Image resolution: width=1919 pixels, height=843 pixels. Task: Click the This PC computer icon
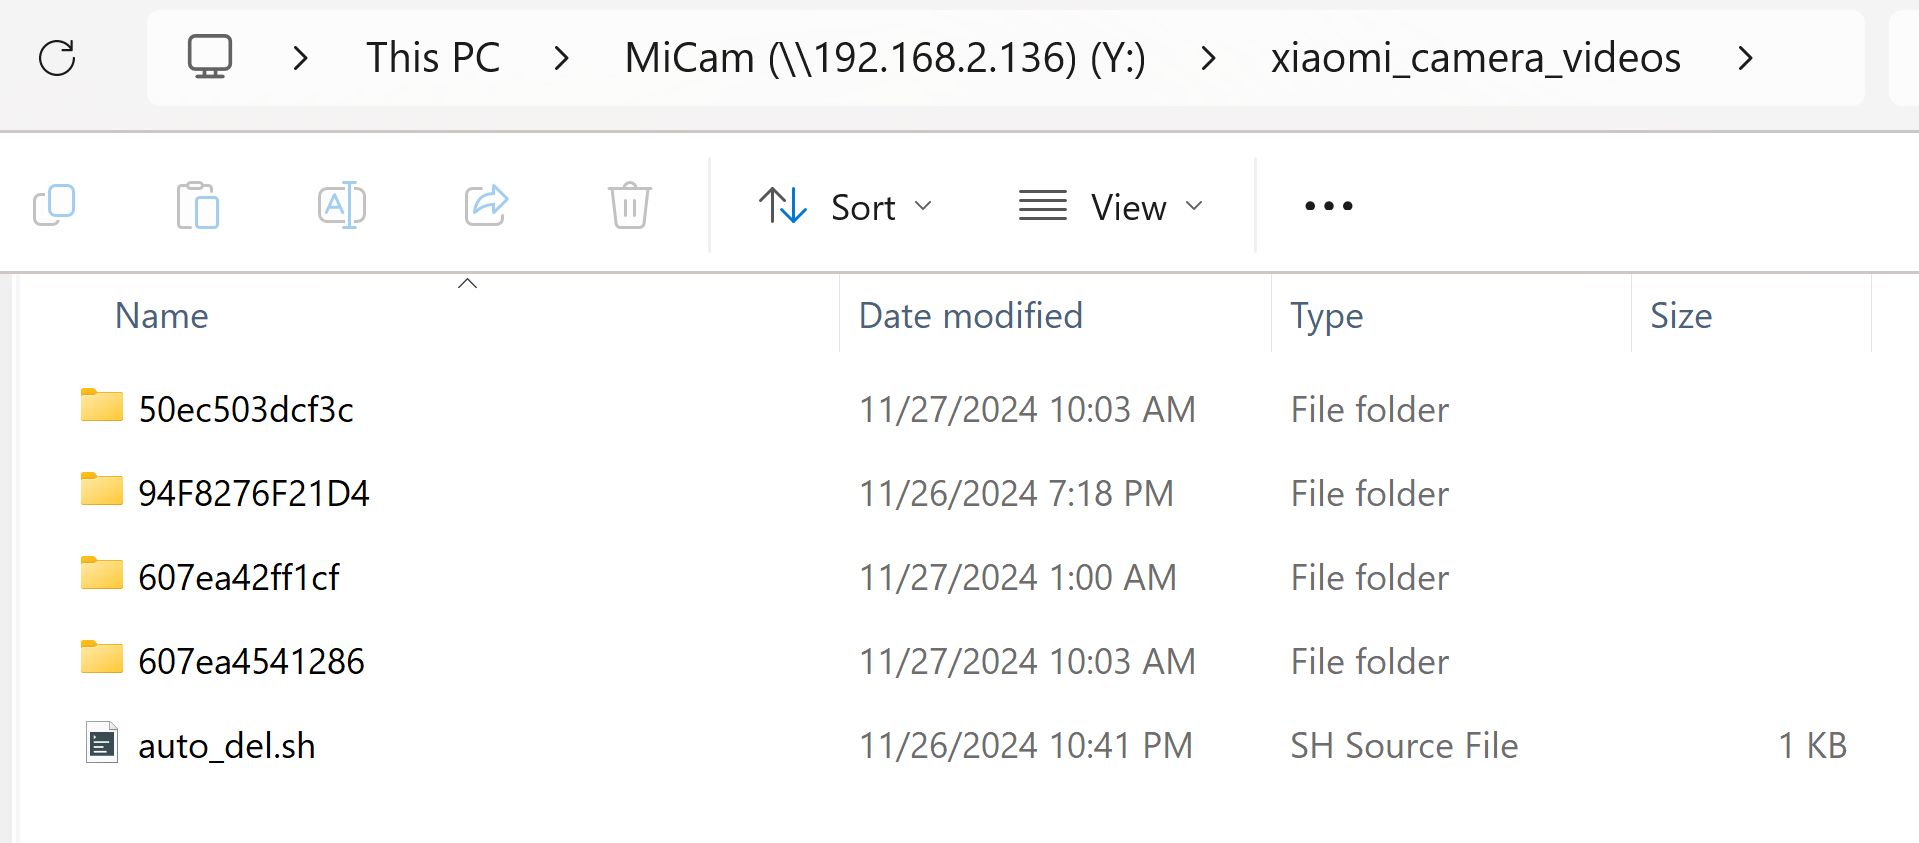point(209,57)
